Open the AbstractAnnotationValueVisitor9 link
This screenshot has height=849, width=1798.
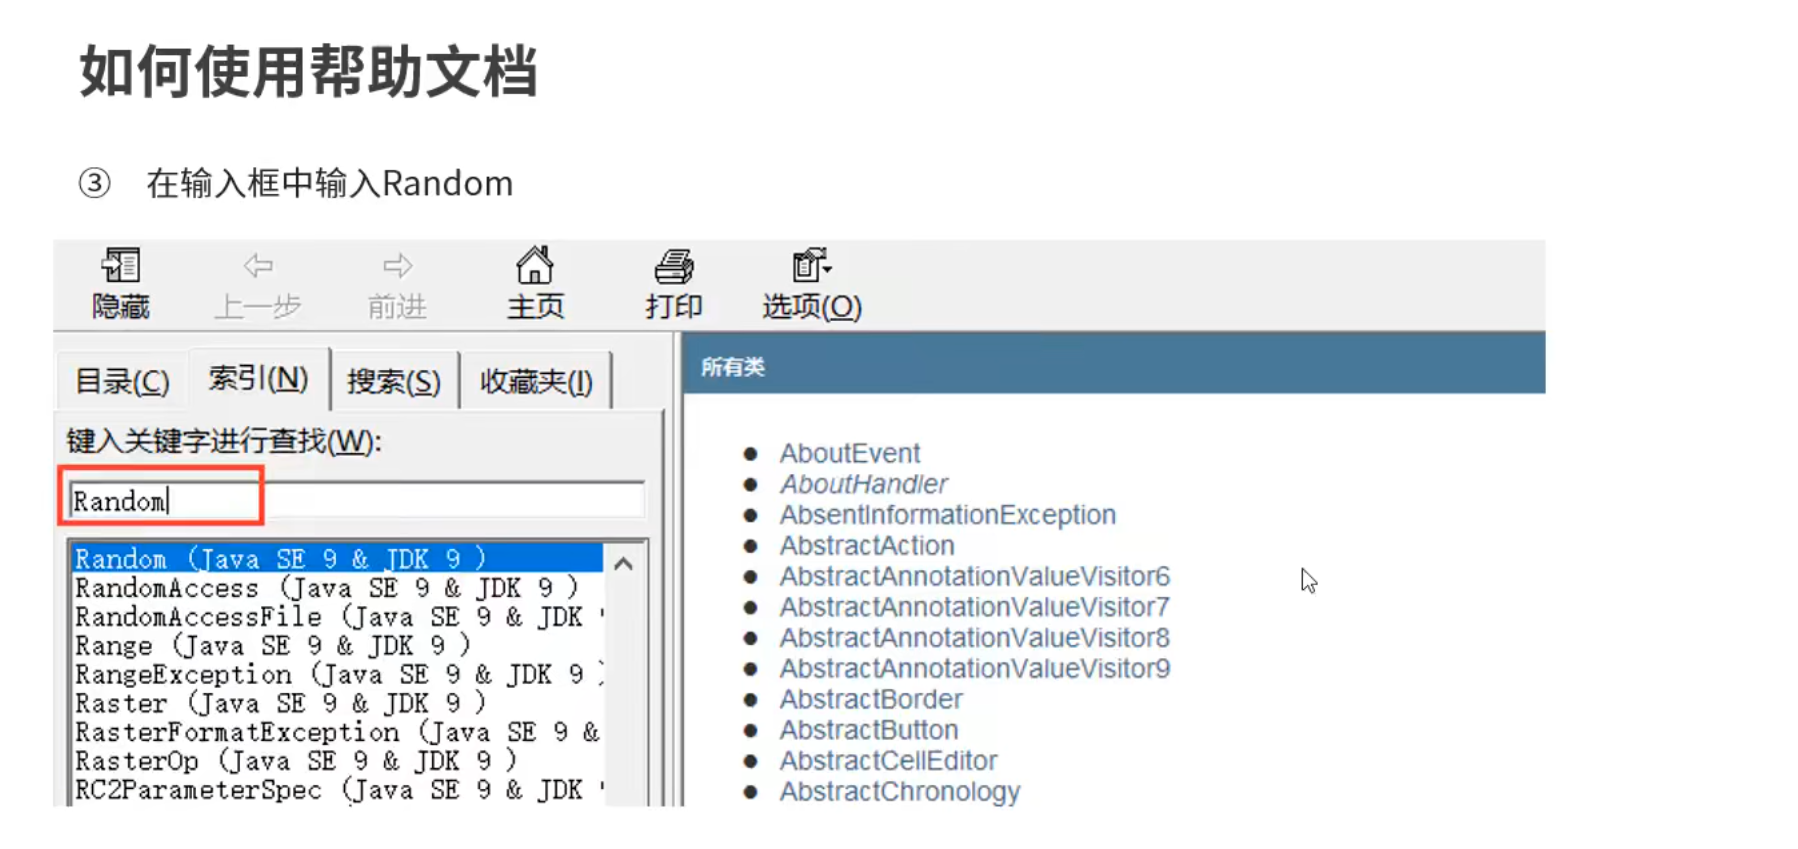pos(974,669)
